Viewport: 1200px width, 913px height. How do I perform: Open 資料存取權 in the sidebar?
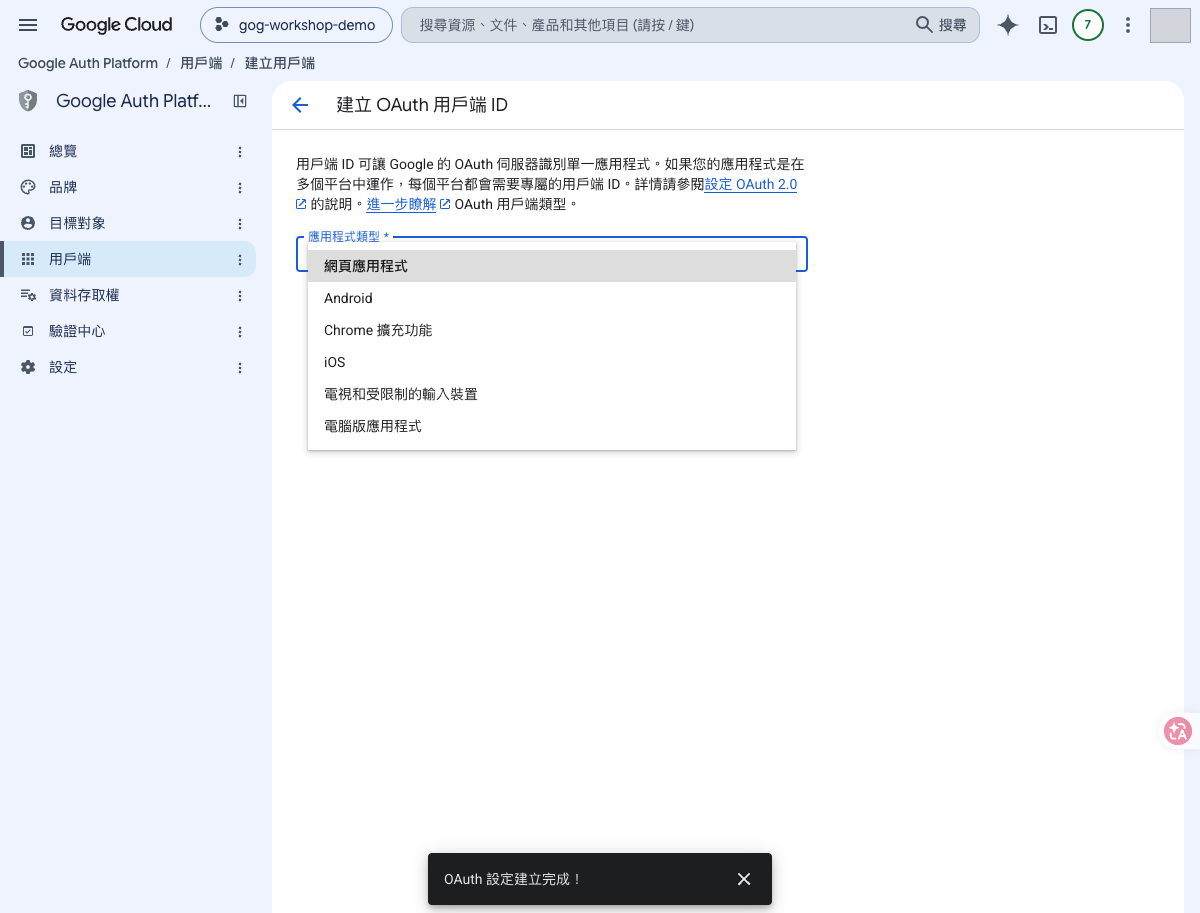[128, 295]
